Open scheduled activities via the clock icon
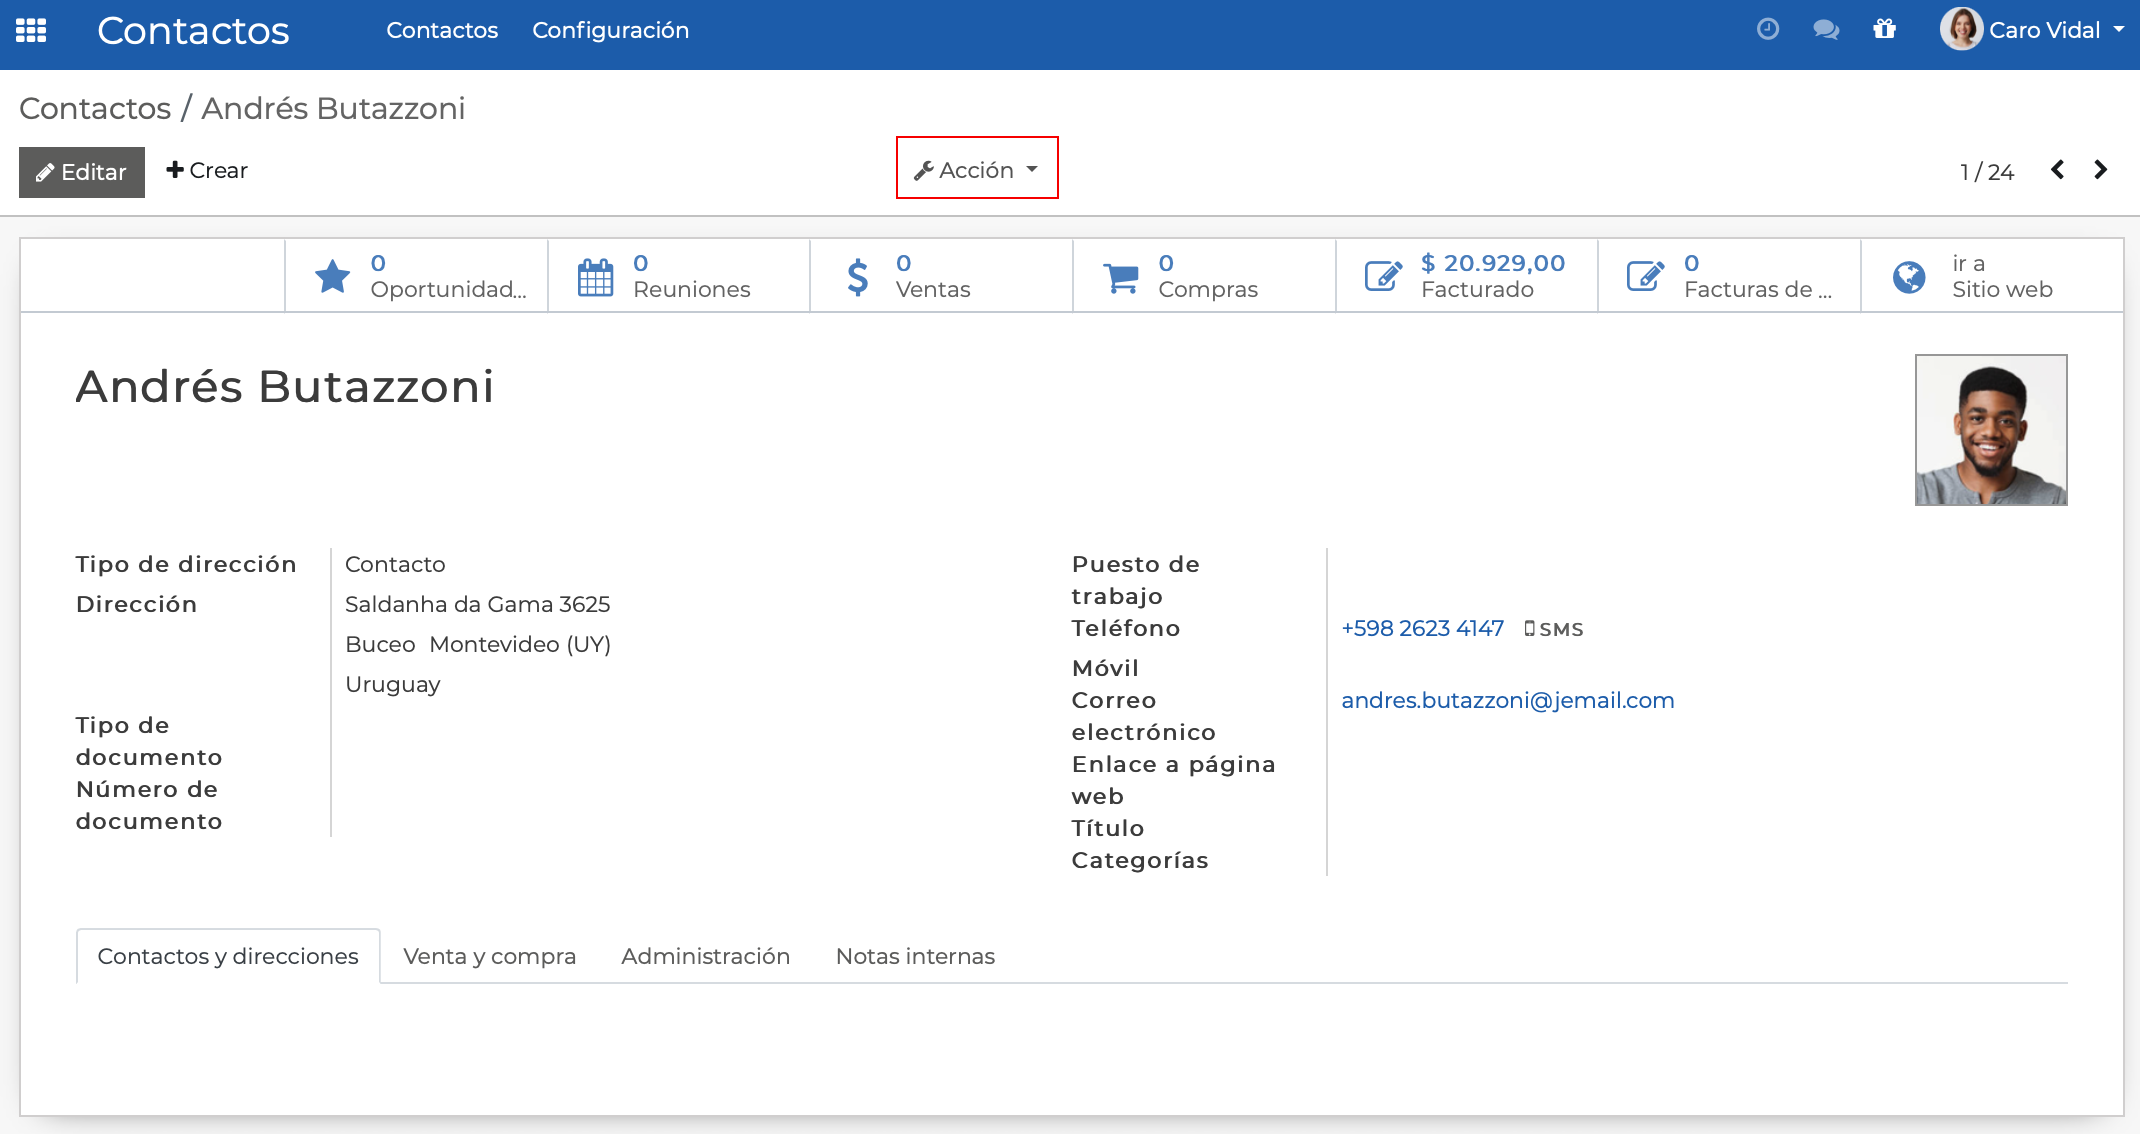 click(1768, 29)
